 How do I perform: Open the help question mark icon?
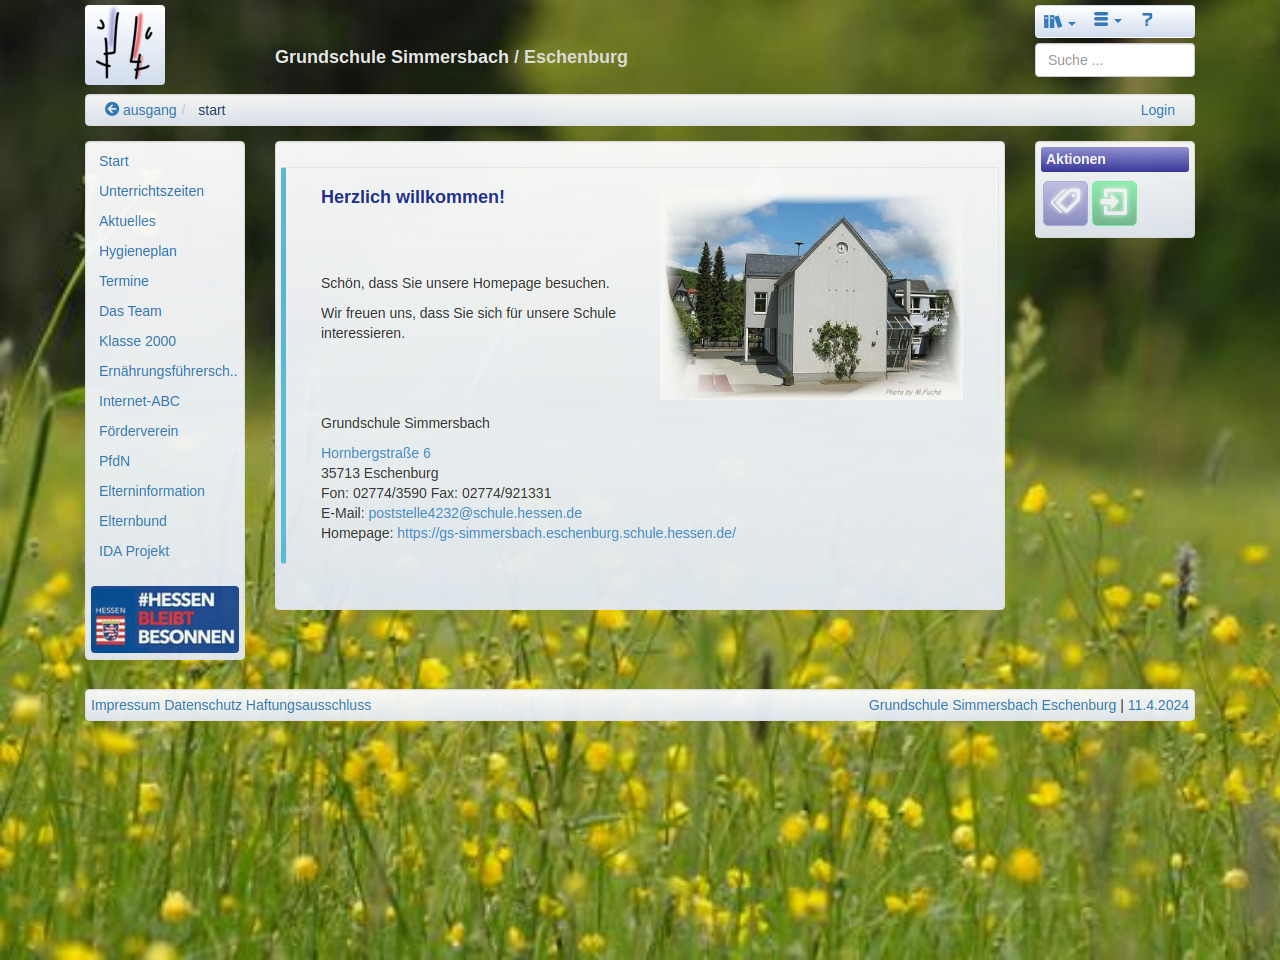[1147, 20]
